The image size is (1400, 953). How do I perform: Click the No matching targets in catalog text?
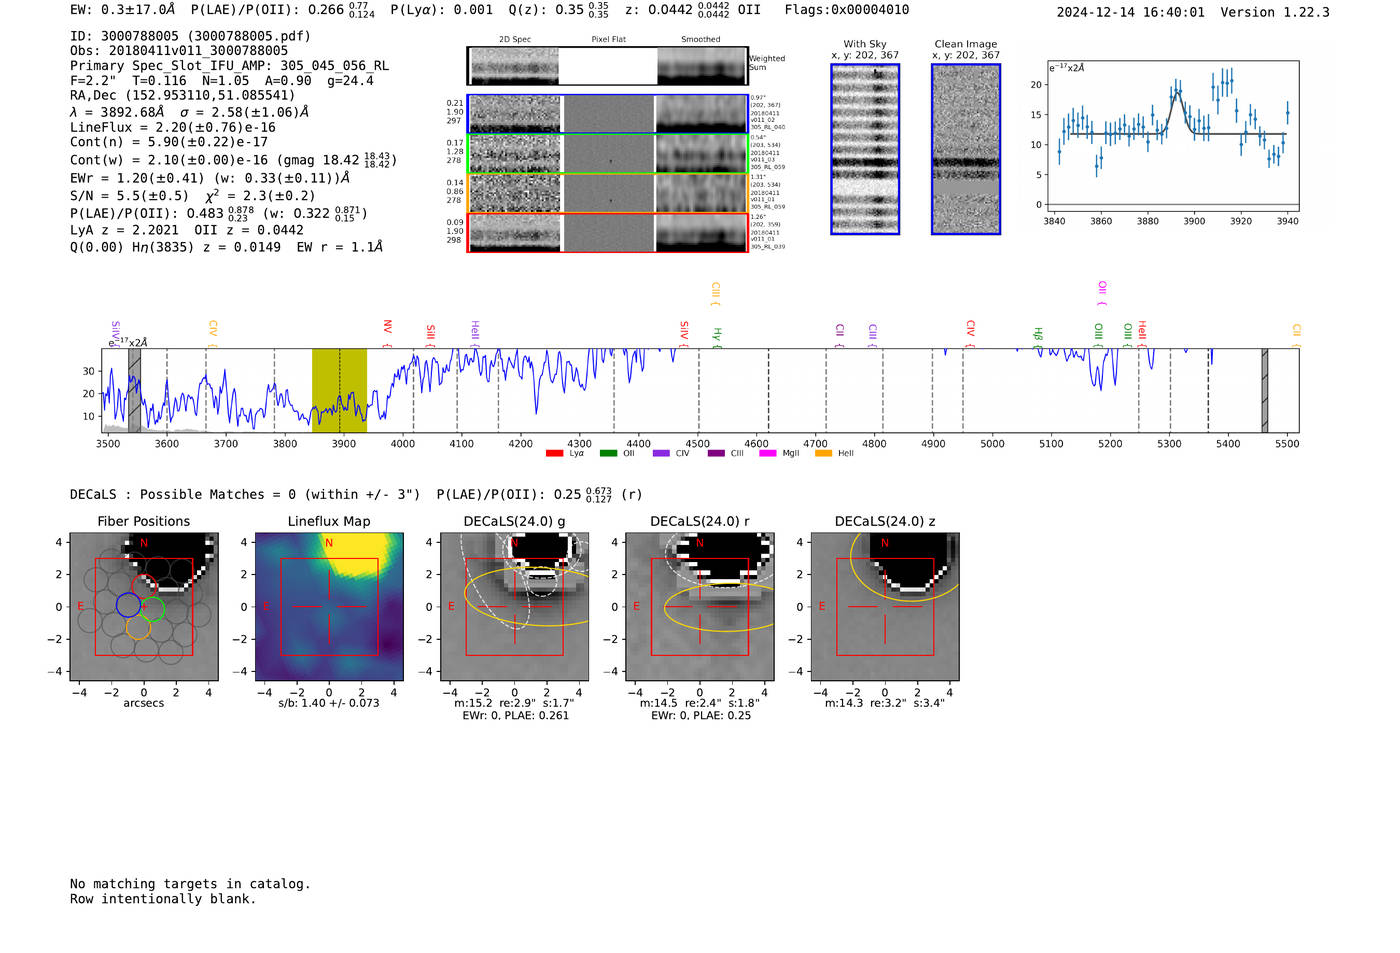190,884
